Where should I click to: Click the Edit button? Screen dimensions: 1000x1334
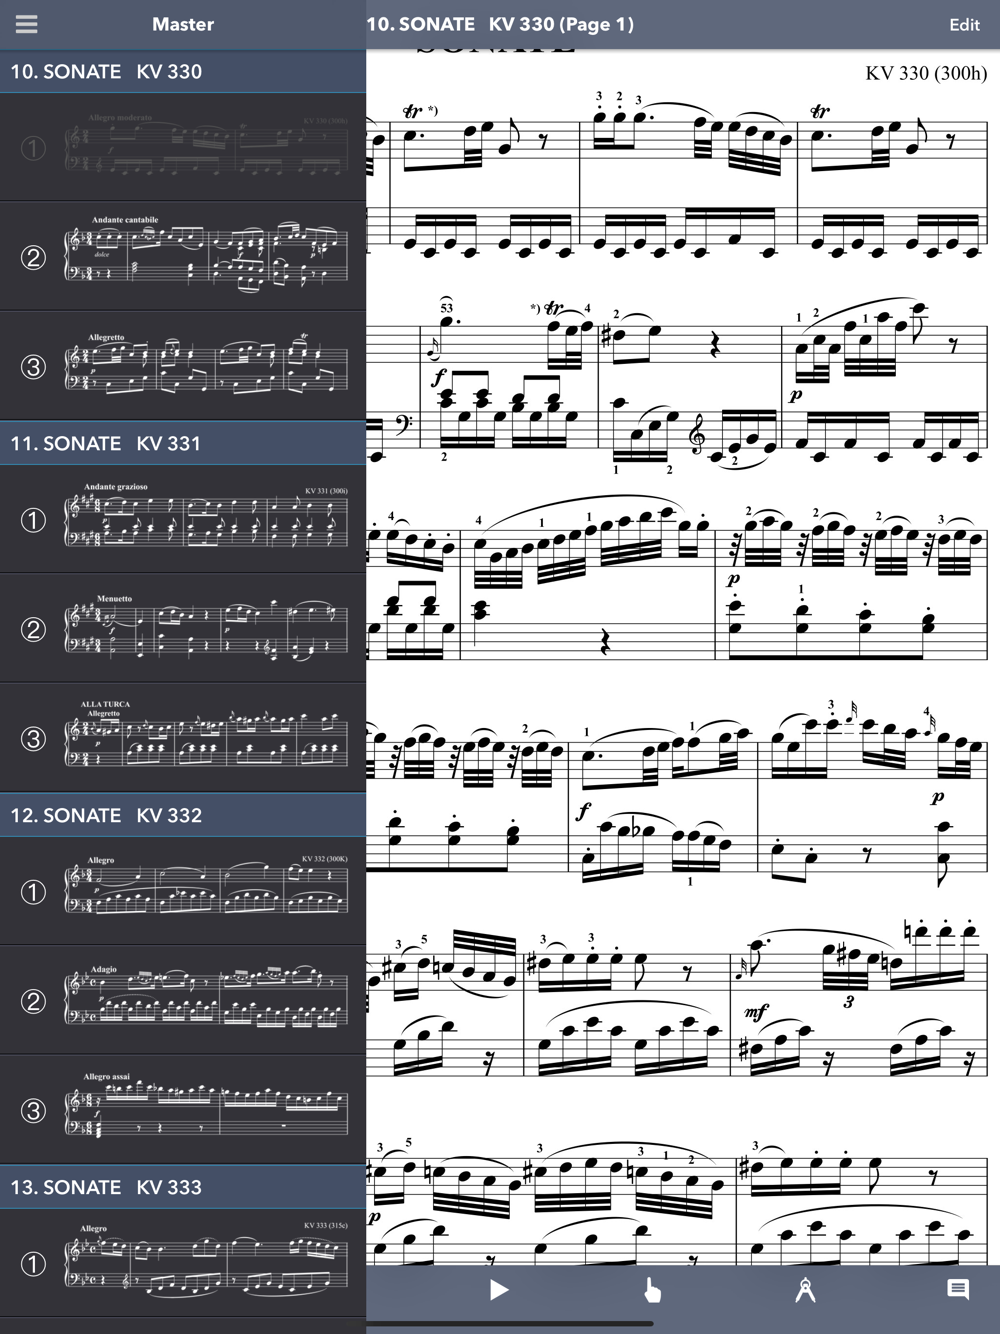[x=964, y=25]
